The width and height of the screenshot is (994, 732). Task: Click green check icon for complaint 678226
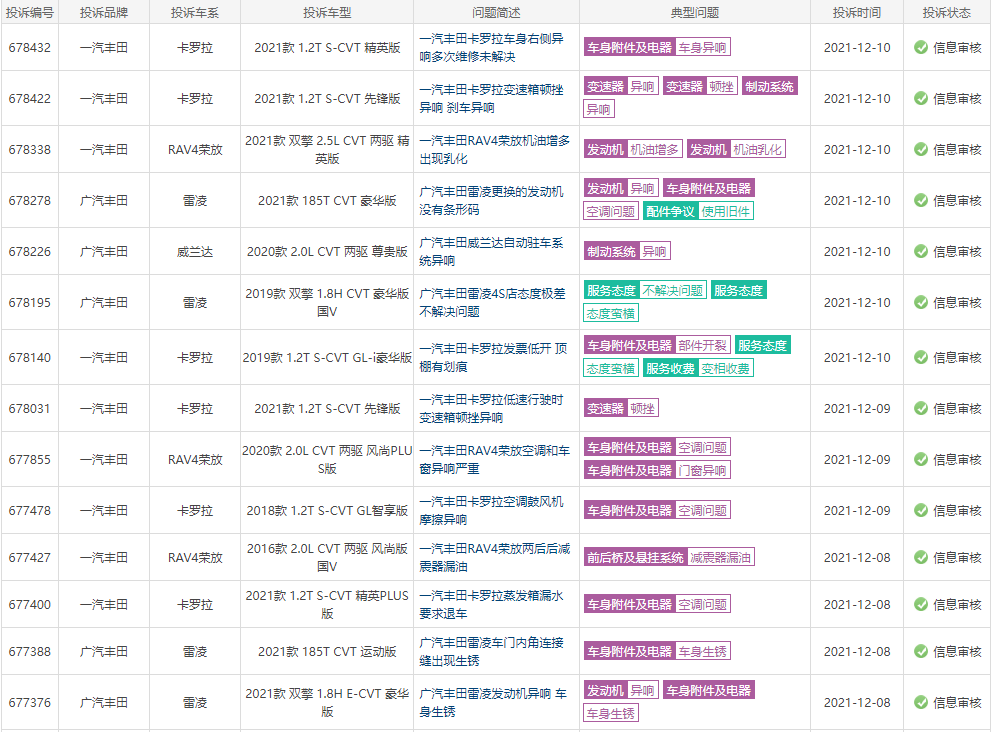[920, 252]
